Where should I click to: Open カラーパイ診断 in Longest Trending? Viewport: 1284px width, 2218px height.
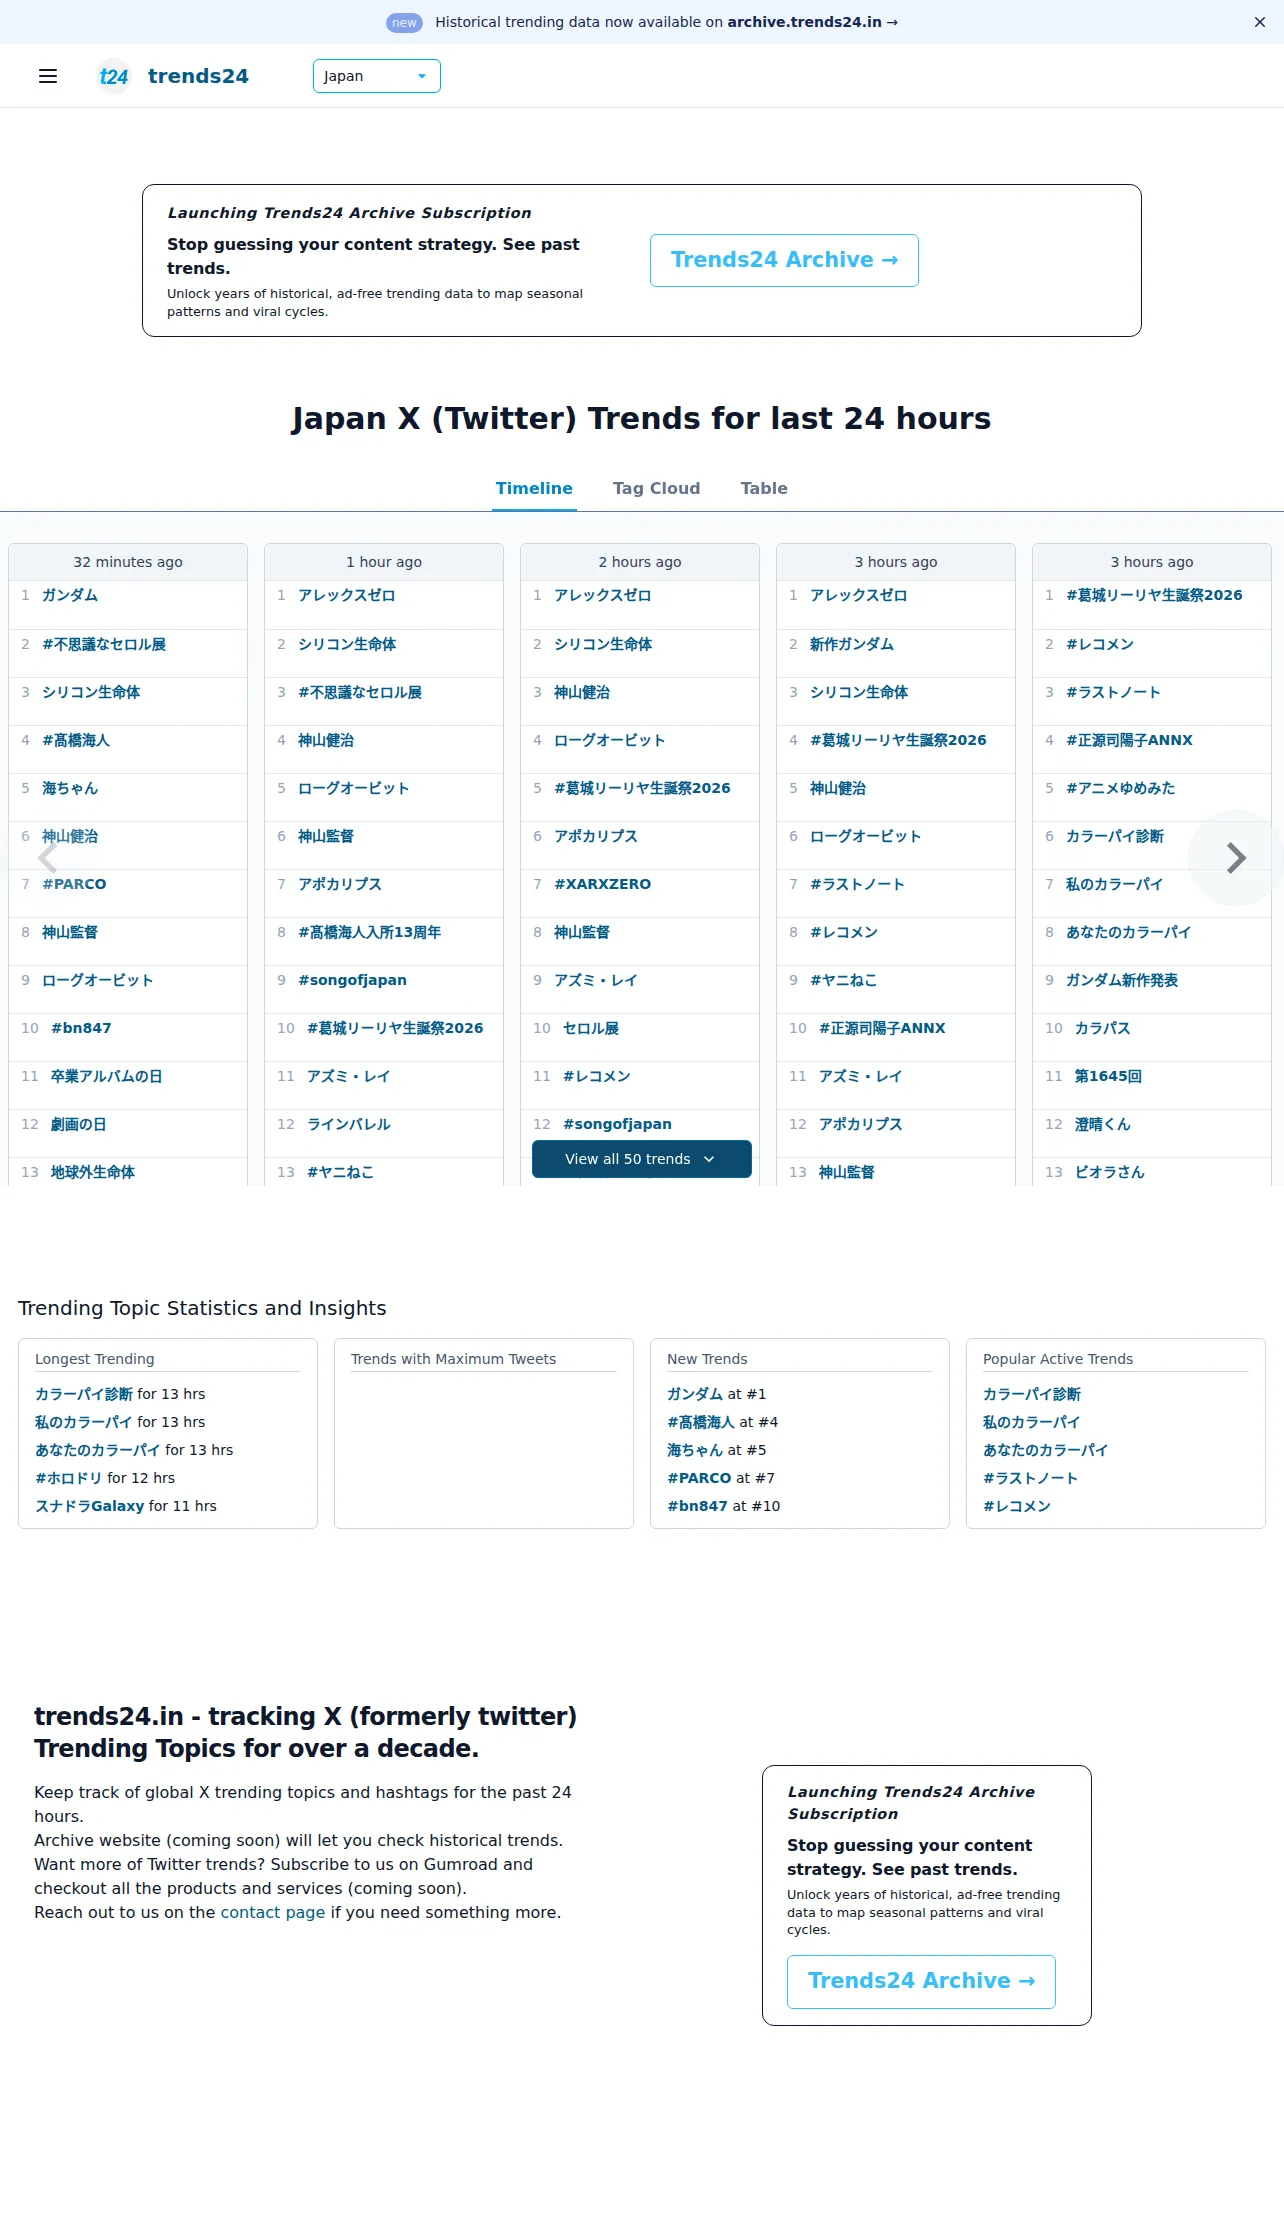pyautogui.click(x=84, y=1395)
